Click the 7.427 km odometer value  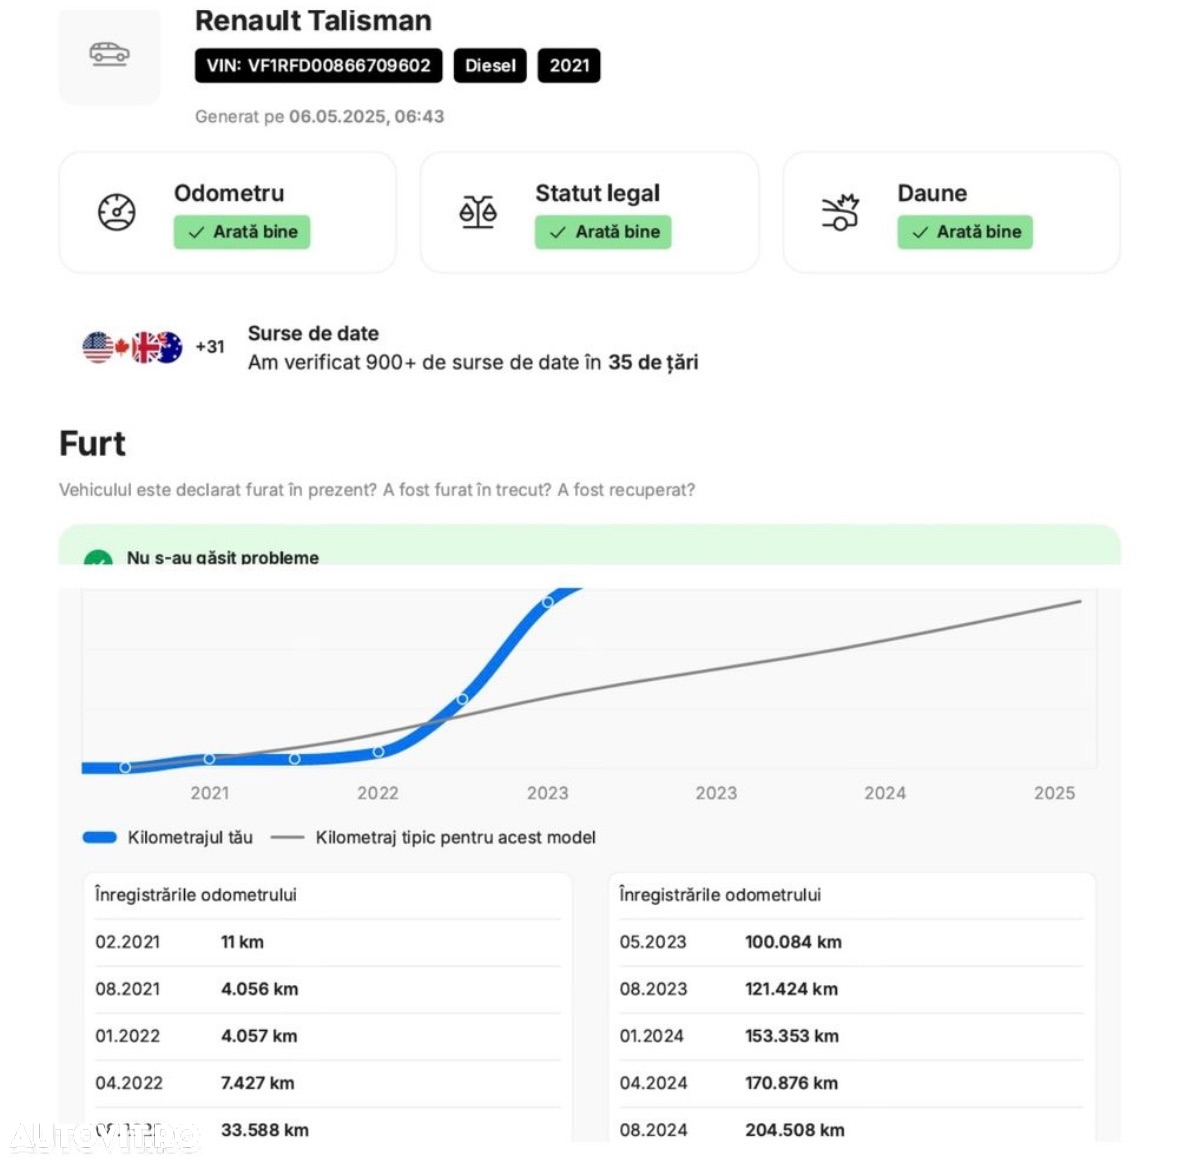click(x=258, y=1084)
